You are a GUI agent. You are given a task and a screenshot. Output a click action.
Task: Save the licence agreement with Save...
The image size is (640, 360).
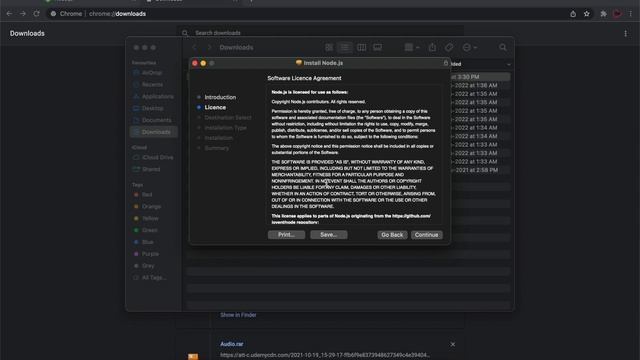[329, 235]
